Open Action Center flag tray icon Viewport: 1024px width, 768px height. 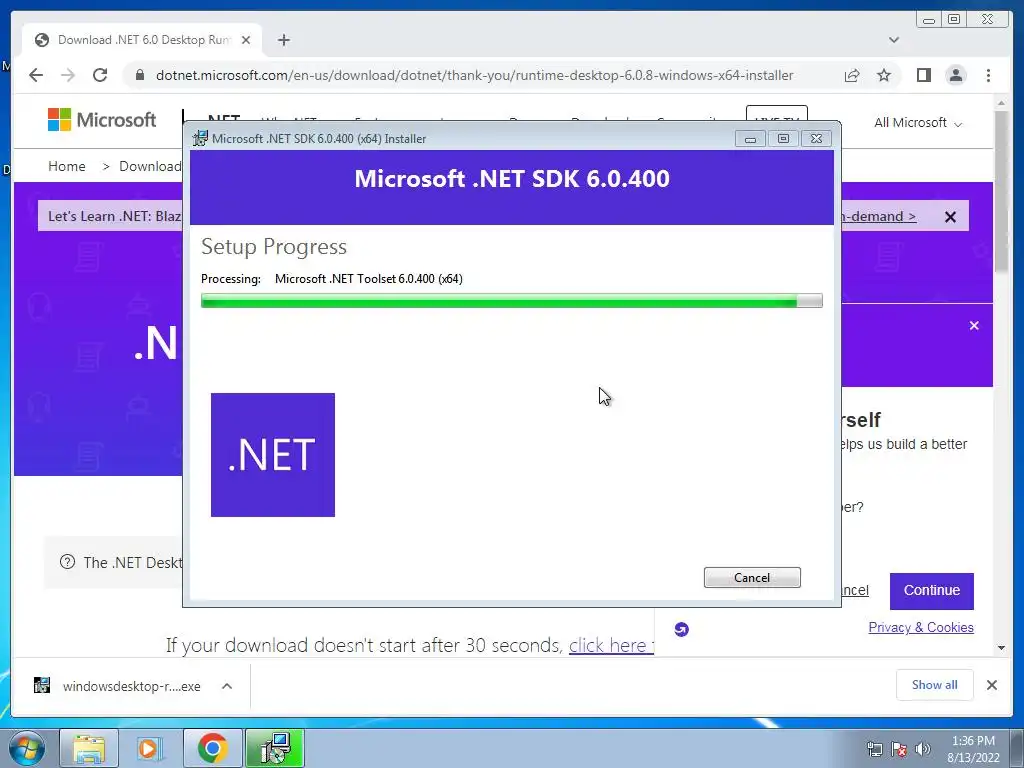click(899, 749)
